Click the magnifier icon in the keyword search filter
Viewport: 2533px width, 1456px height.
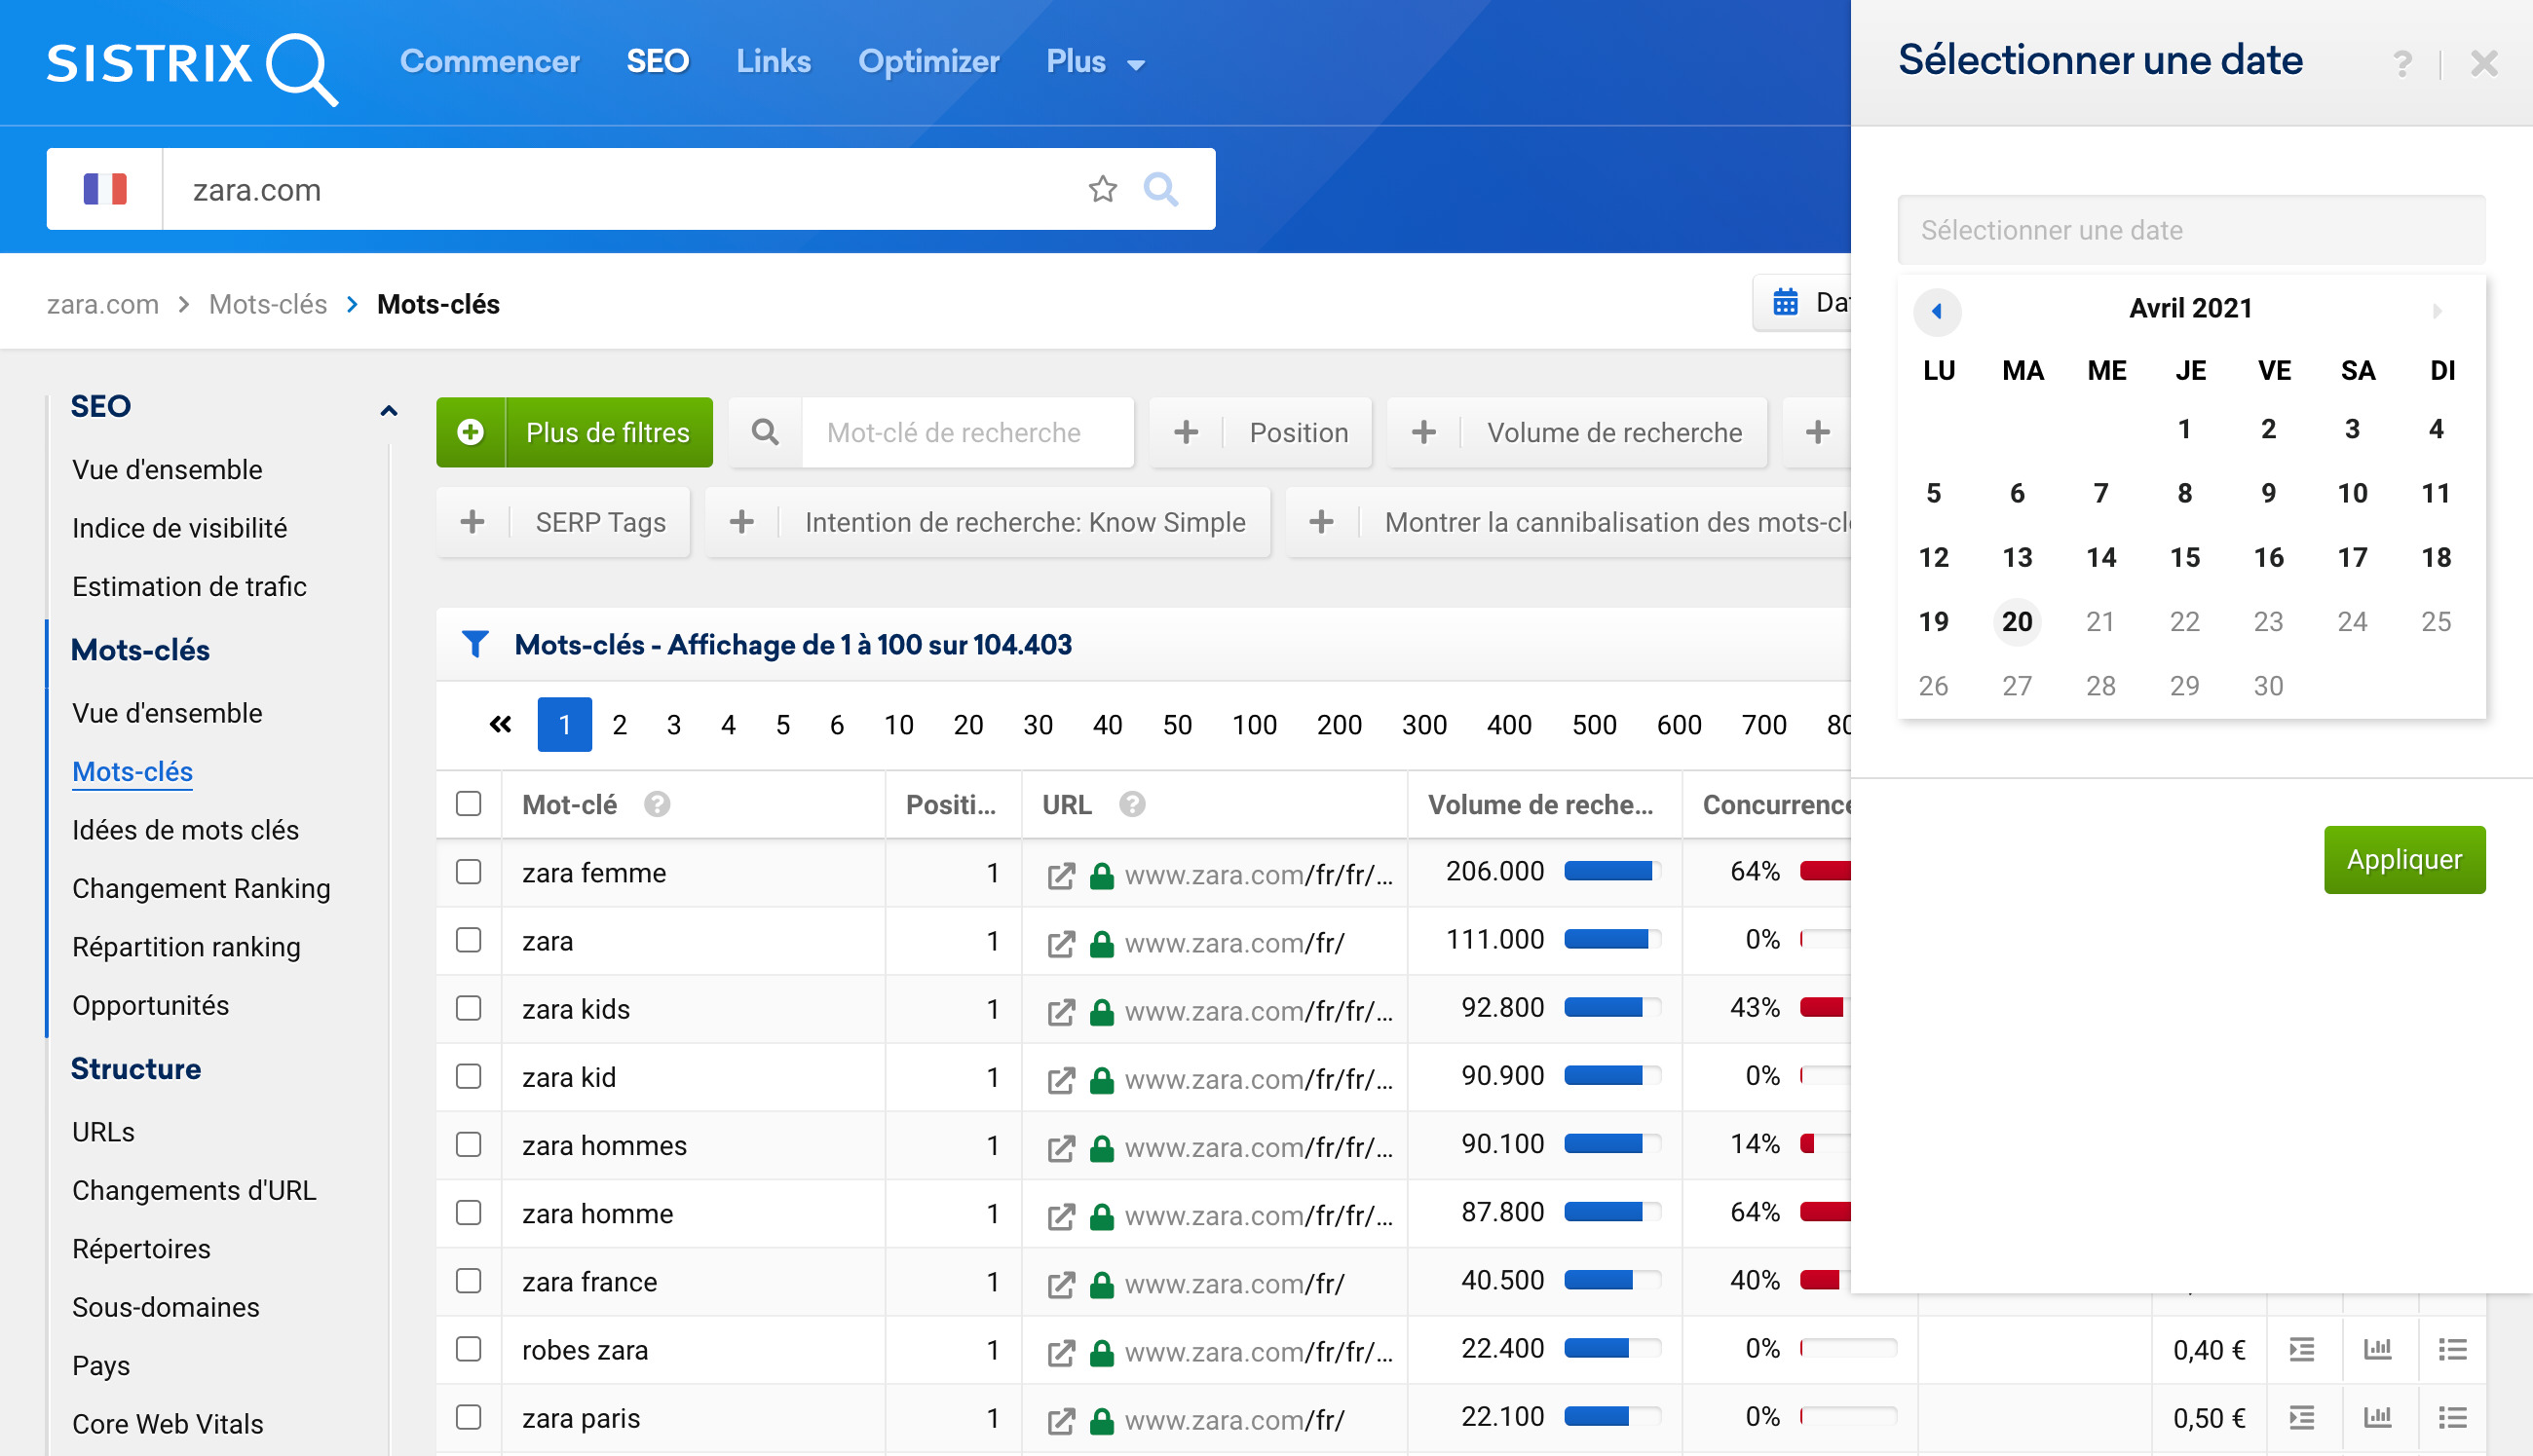point(765,432)
